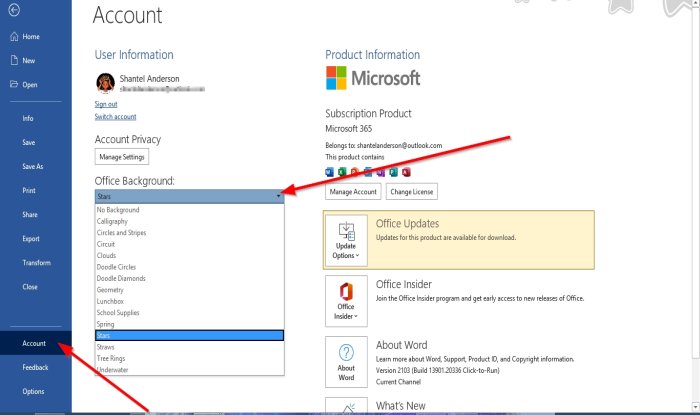Screen dimensions: 700x415
Task: Click the Switch account link
Action: (115, 116)
